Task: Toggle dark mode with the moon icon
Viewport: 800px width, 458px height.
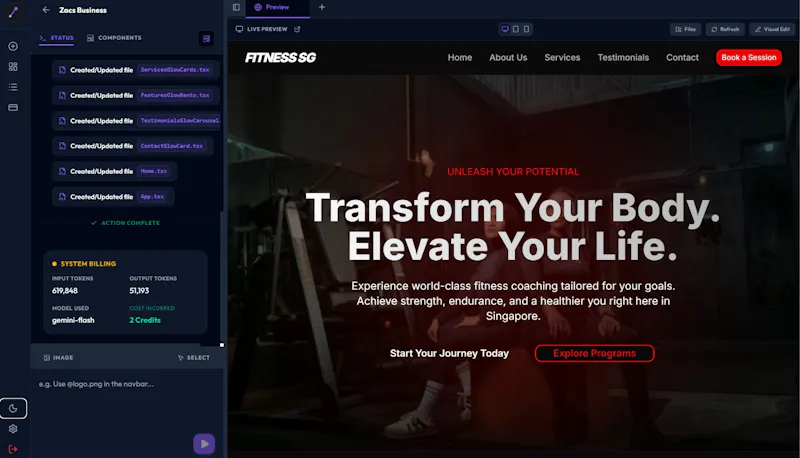Action: (x=13, y=409)
